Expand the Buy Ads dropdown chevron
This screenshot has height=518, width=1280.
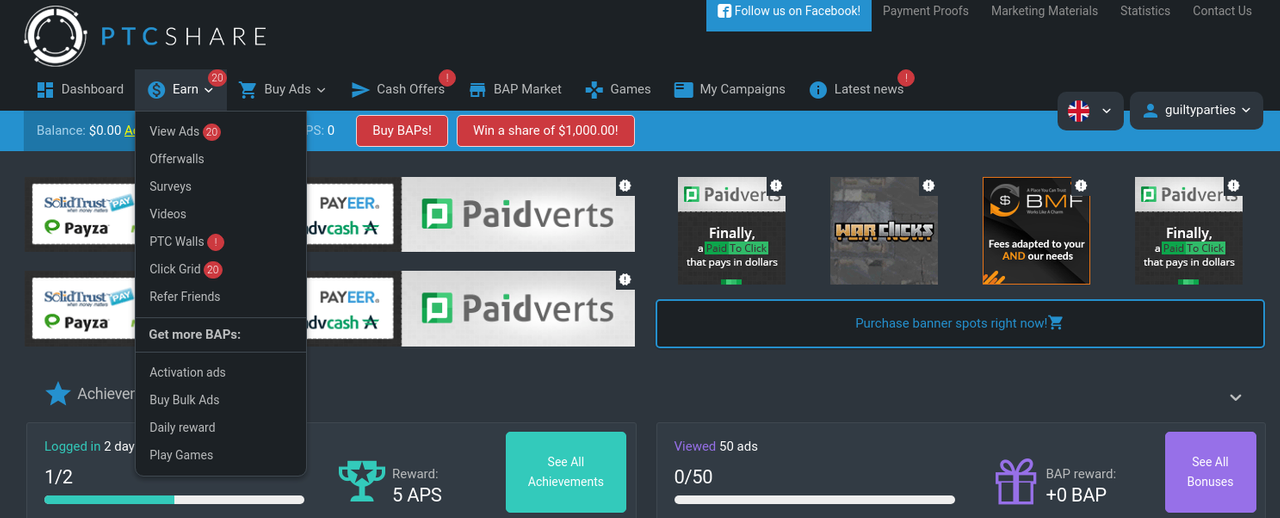pyautogui.click(x=321, y=90)
